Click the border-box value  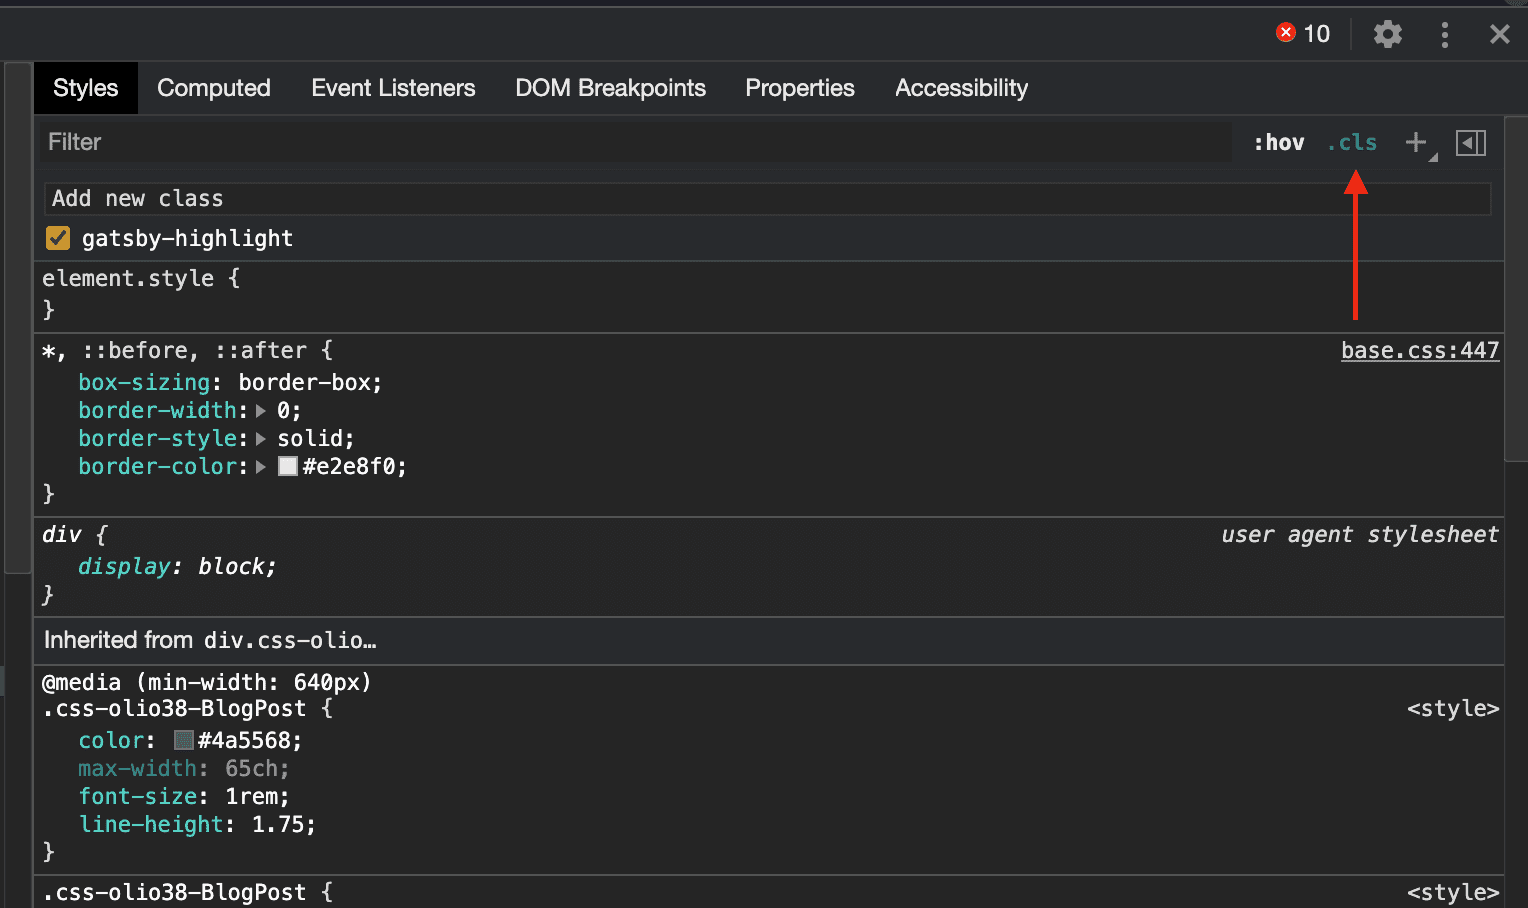[304, 382]
